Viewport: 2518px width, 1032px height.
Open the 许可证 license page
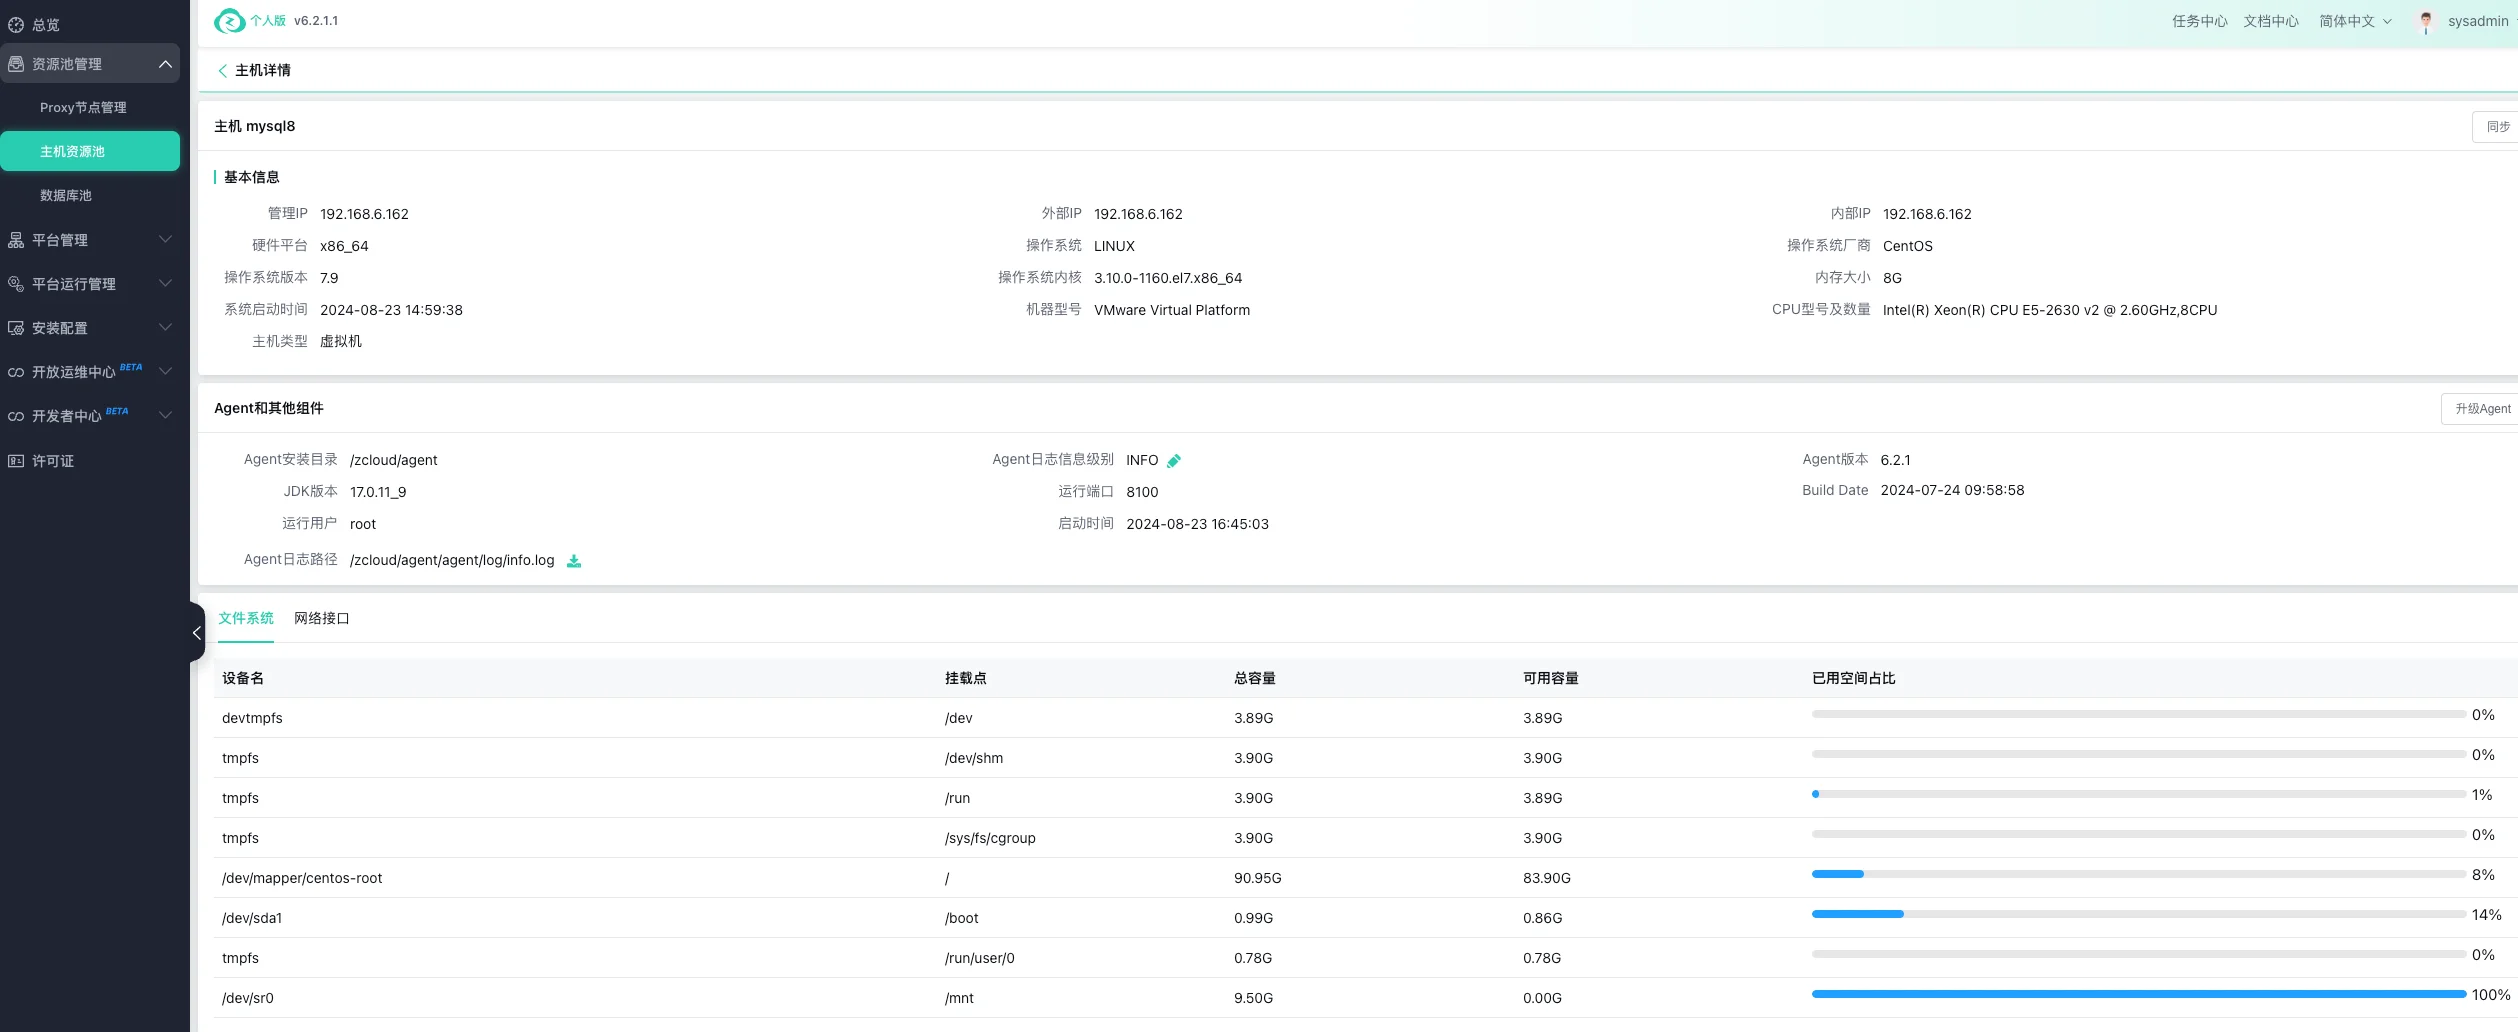(x=53, y=461)
